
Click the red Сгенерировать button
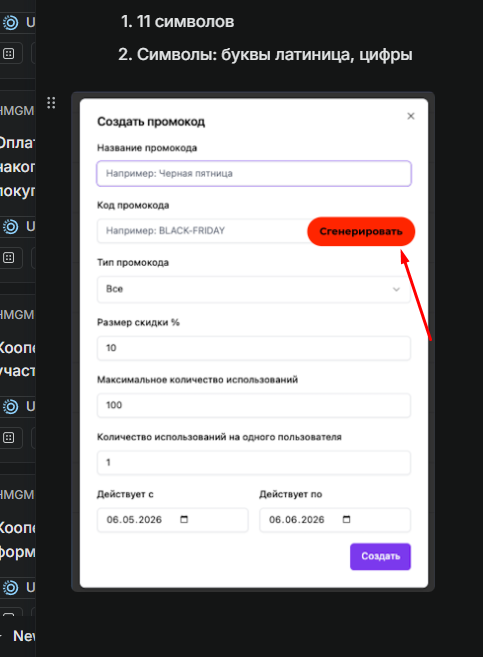pos(361,231)
